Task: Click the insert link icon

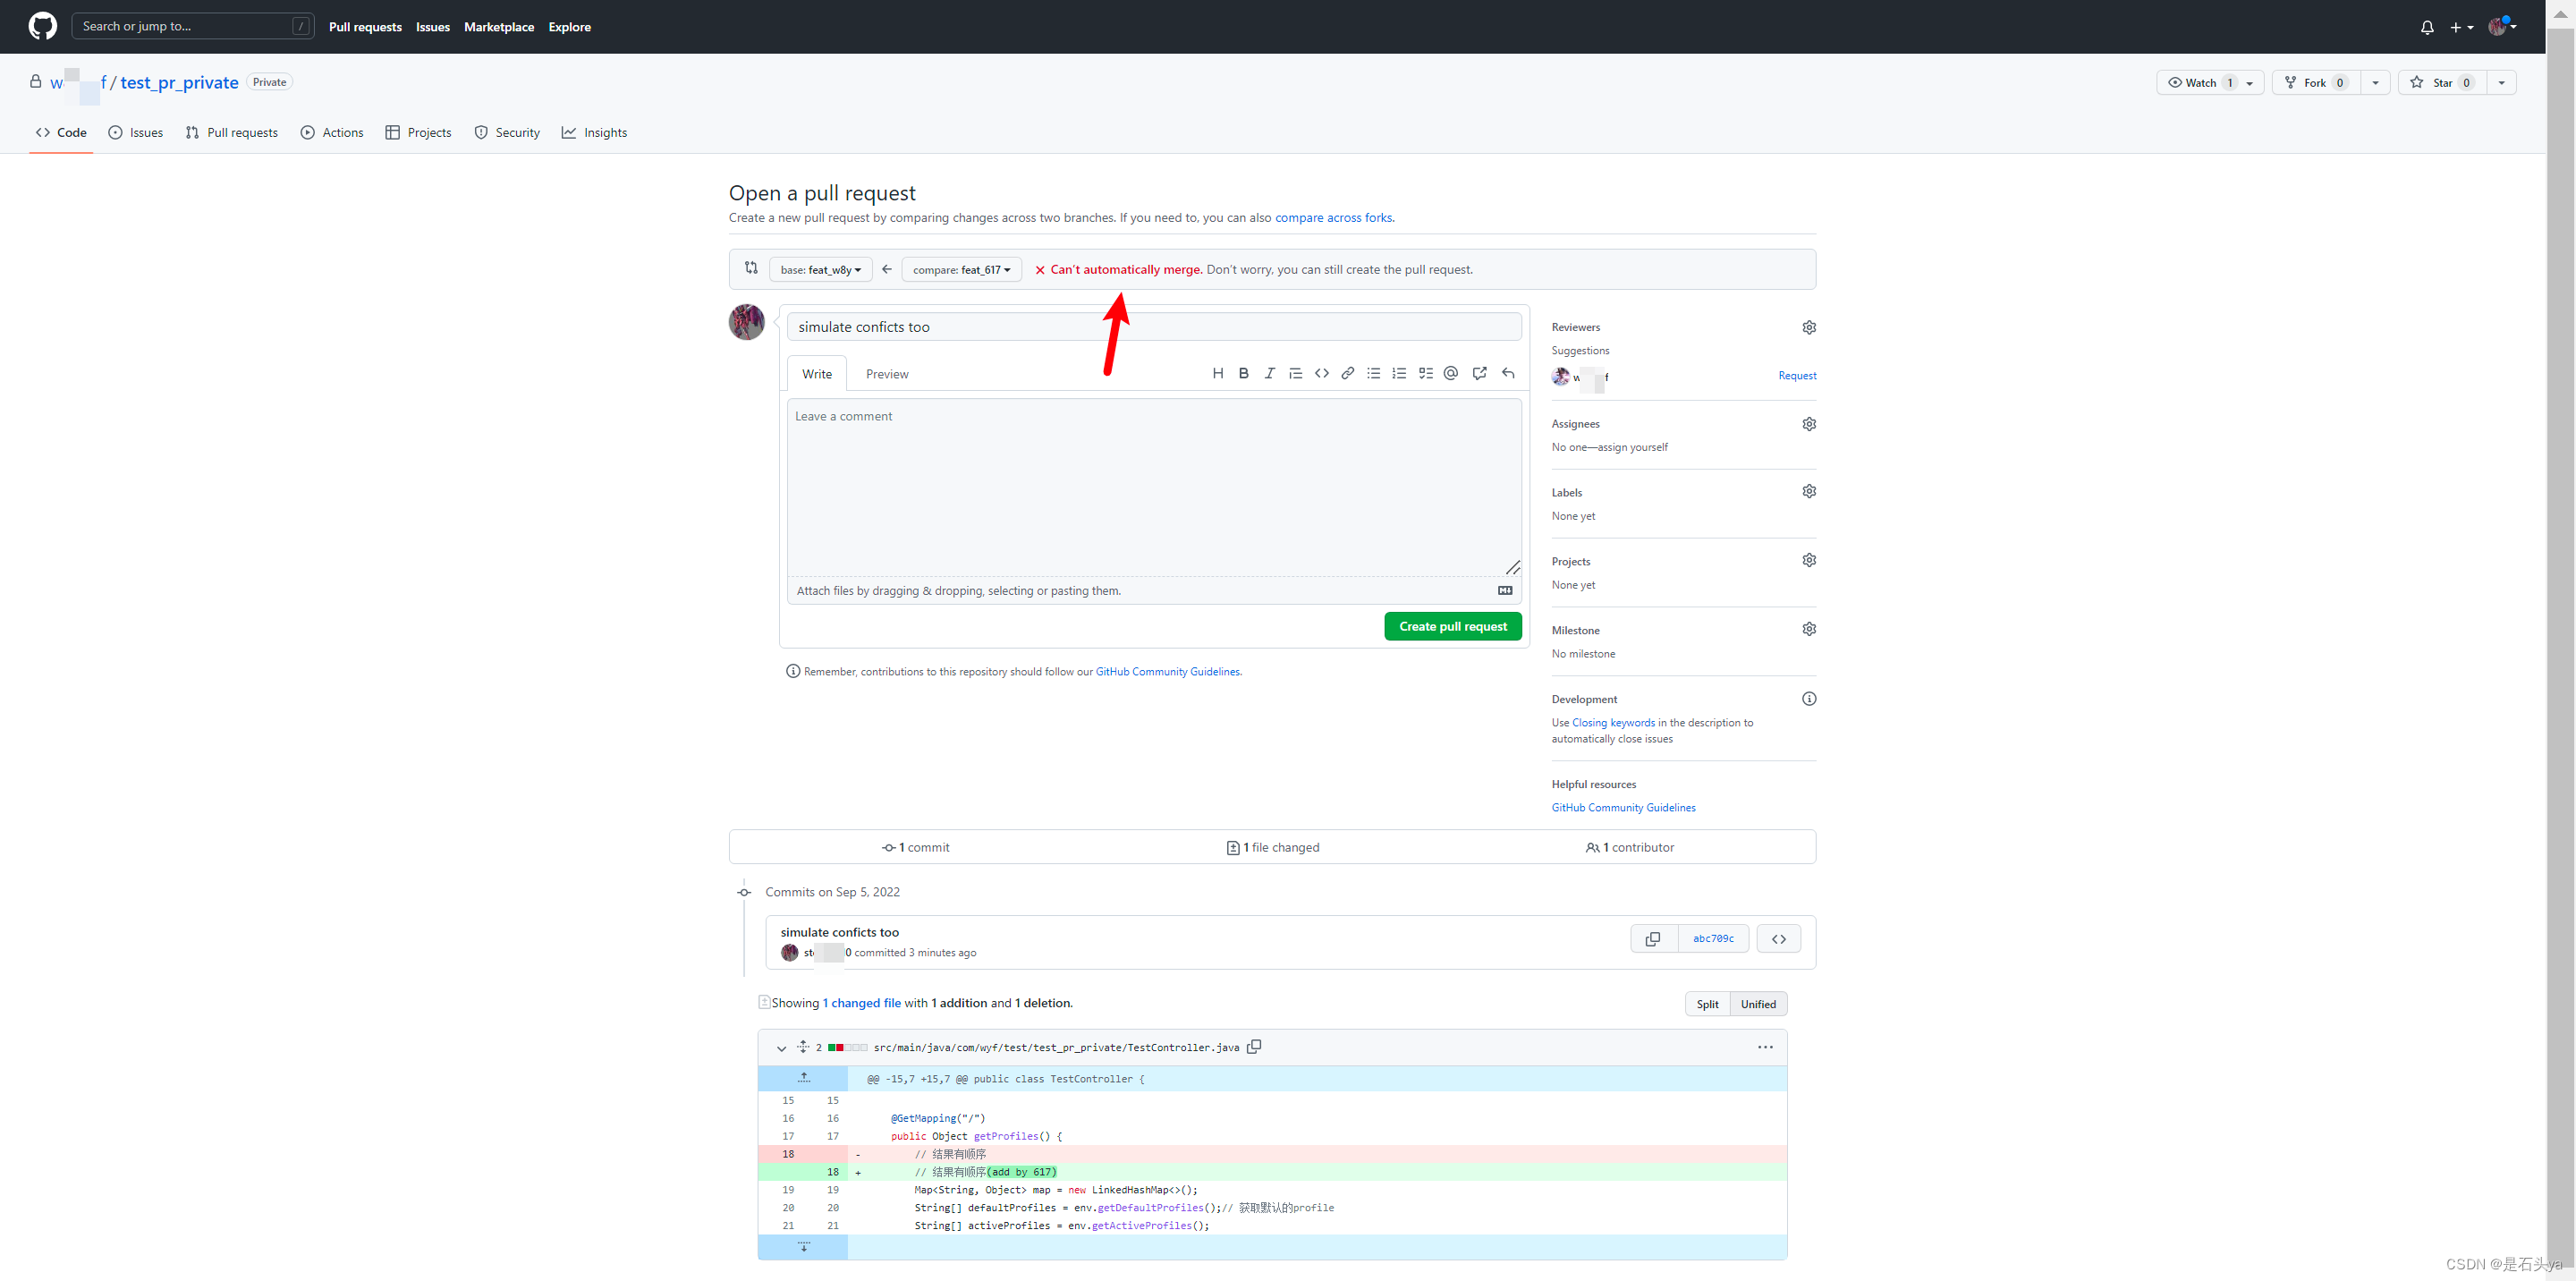Action: [1347, 373]
